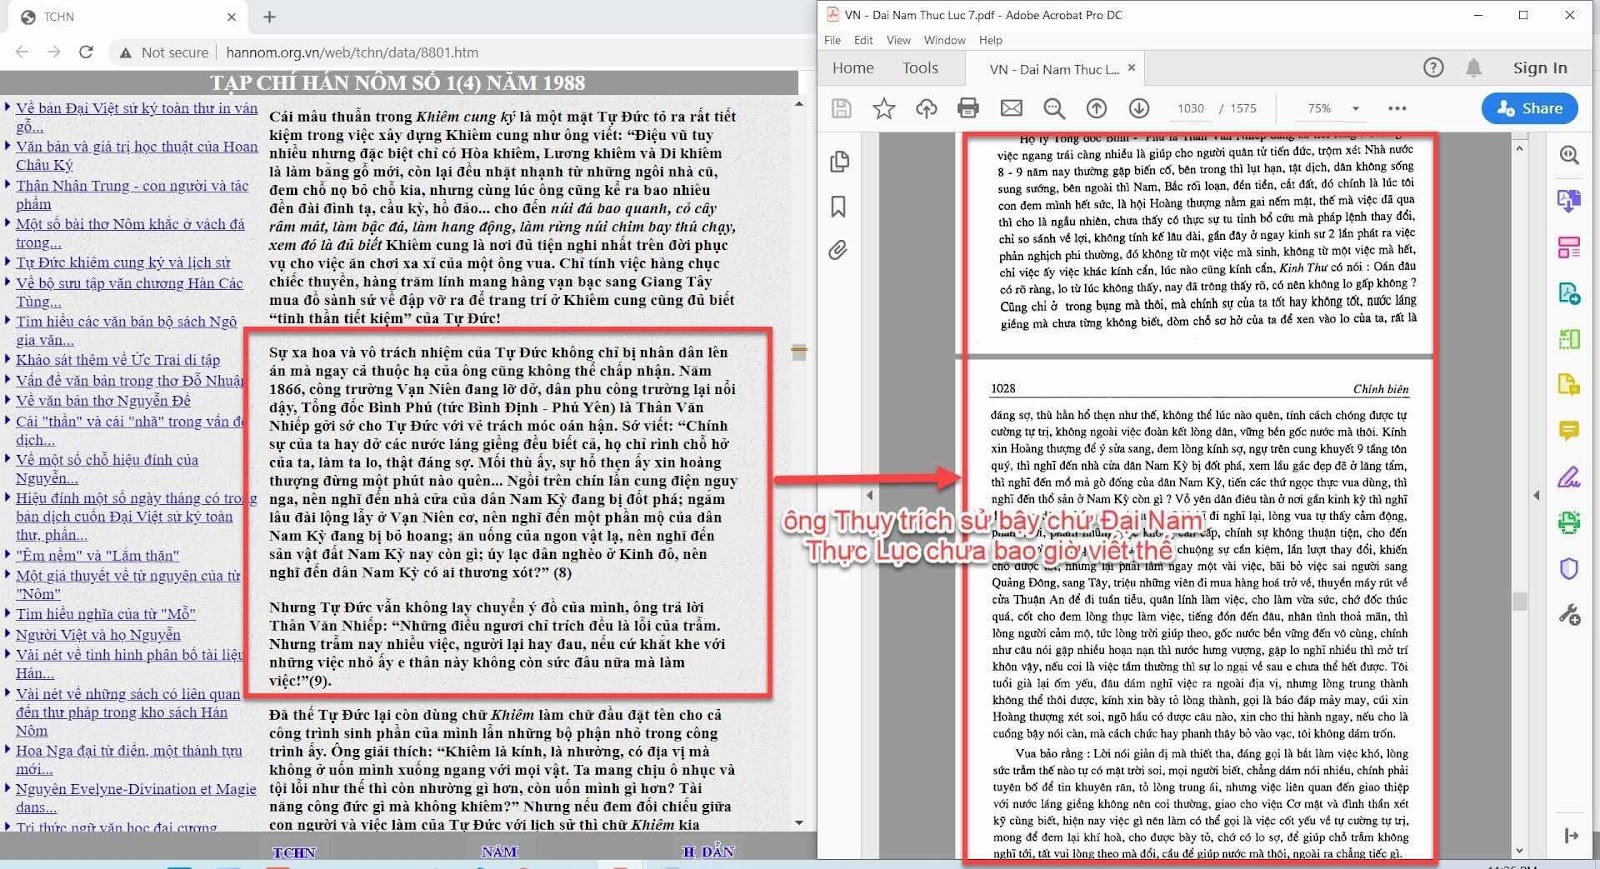The image size is (1600, 869).
Task: Open the 'Người Việt và họ Nguyễn' link
Action: click(98, 635)
